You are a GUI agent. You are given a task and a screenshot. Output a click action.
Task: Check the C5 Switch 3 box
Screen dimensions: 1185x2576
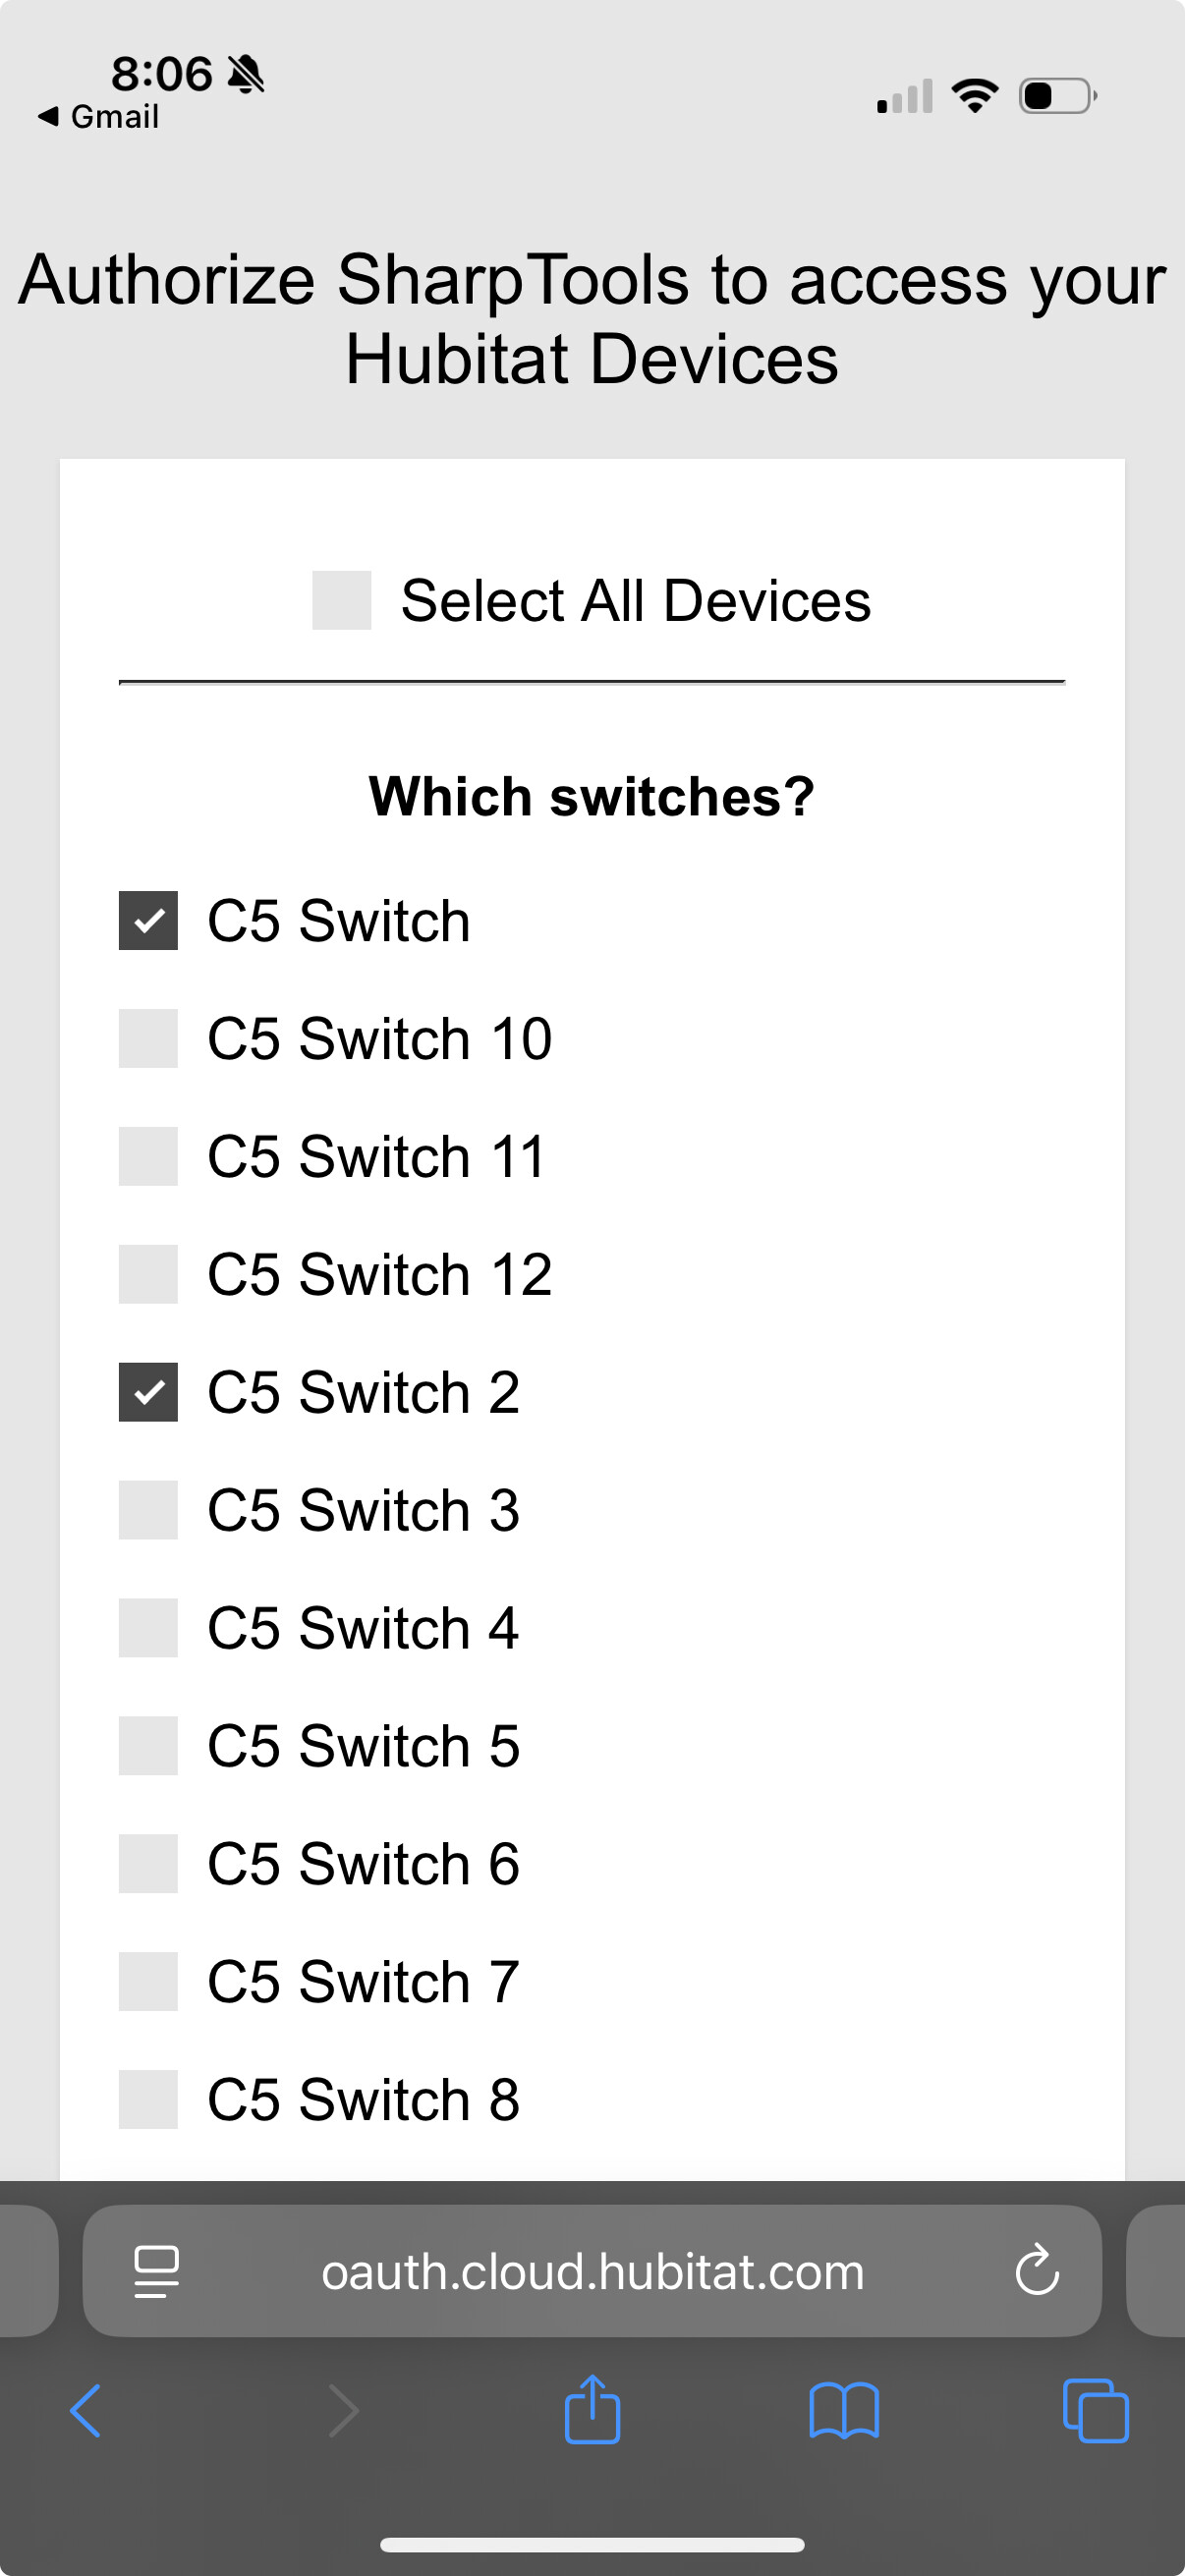148,1510
